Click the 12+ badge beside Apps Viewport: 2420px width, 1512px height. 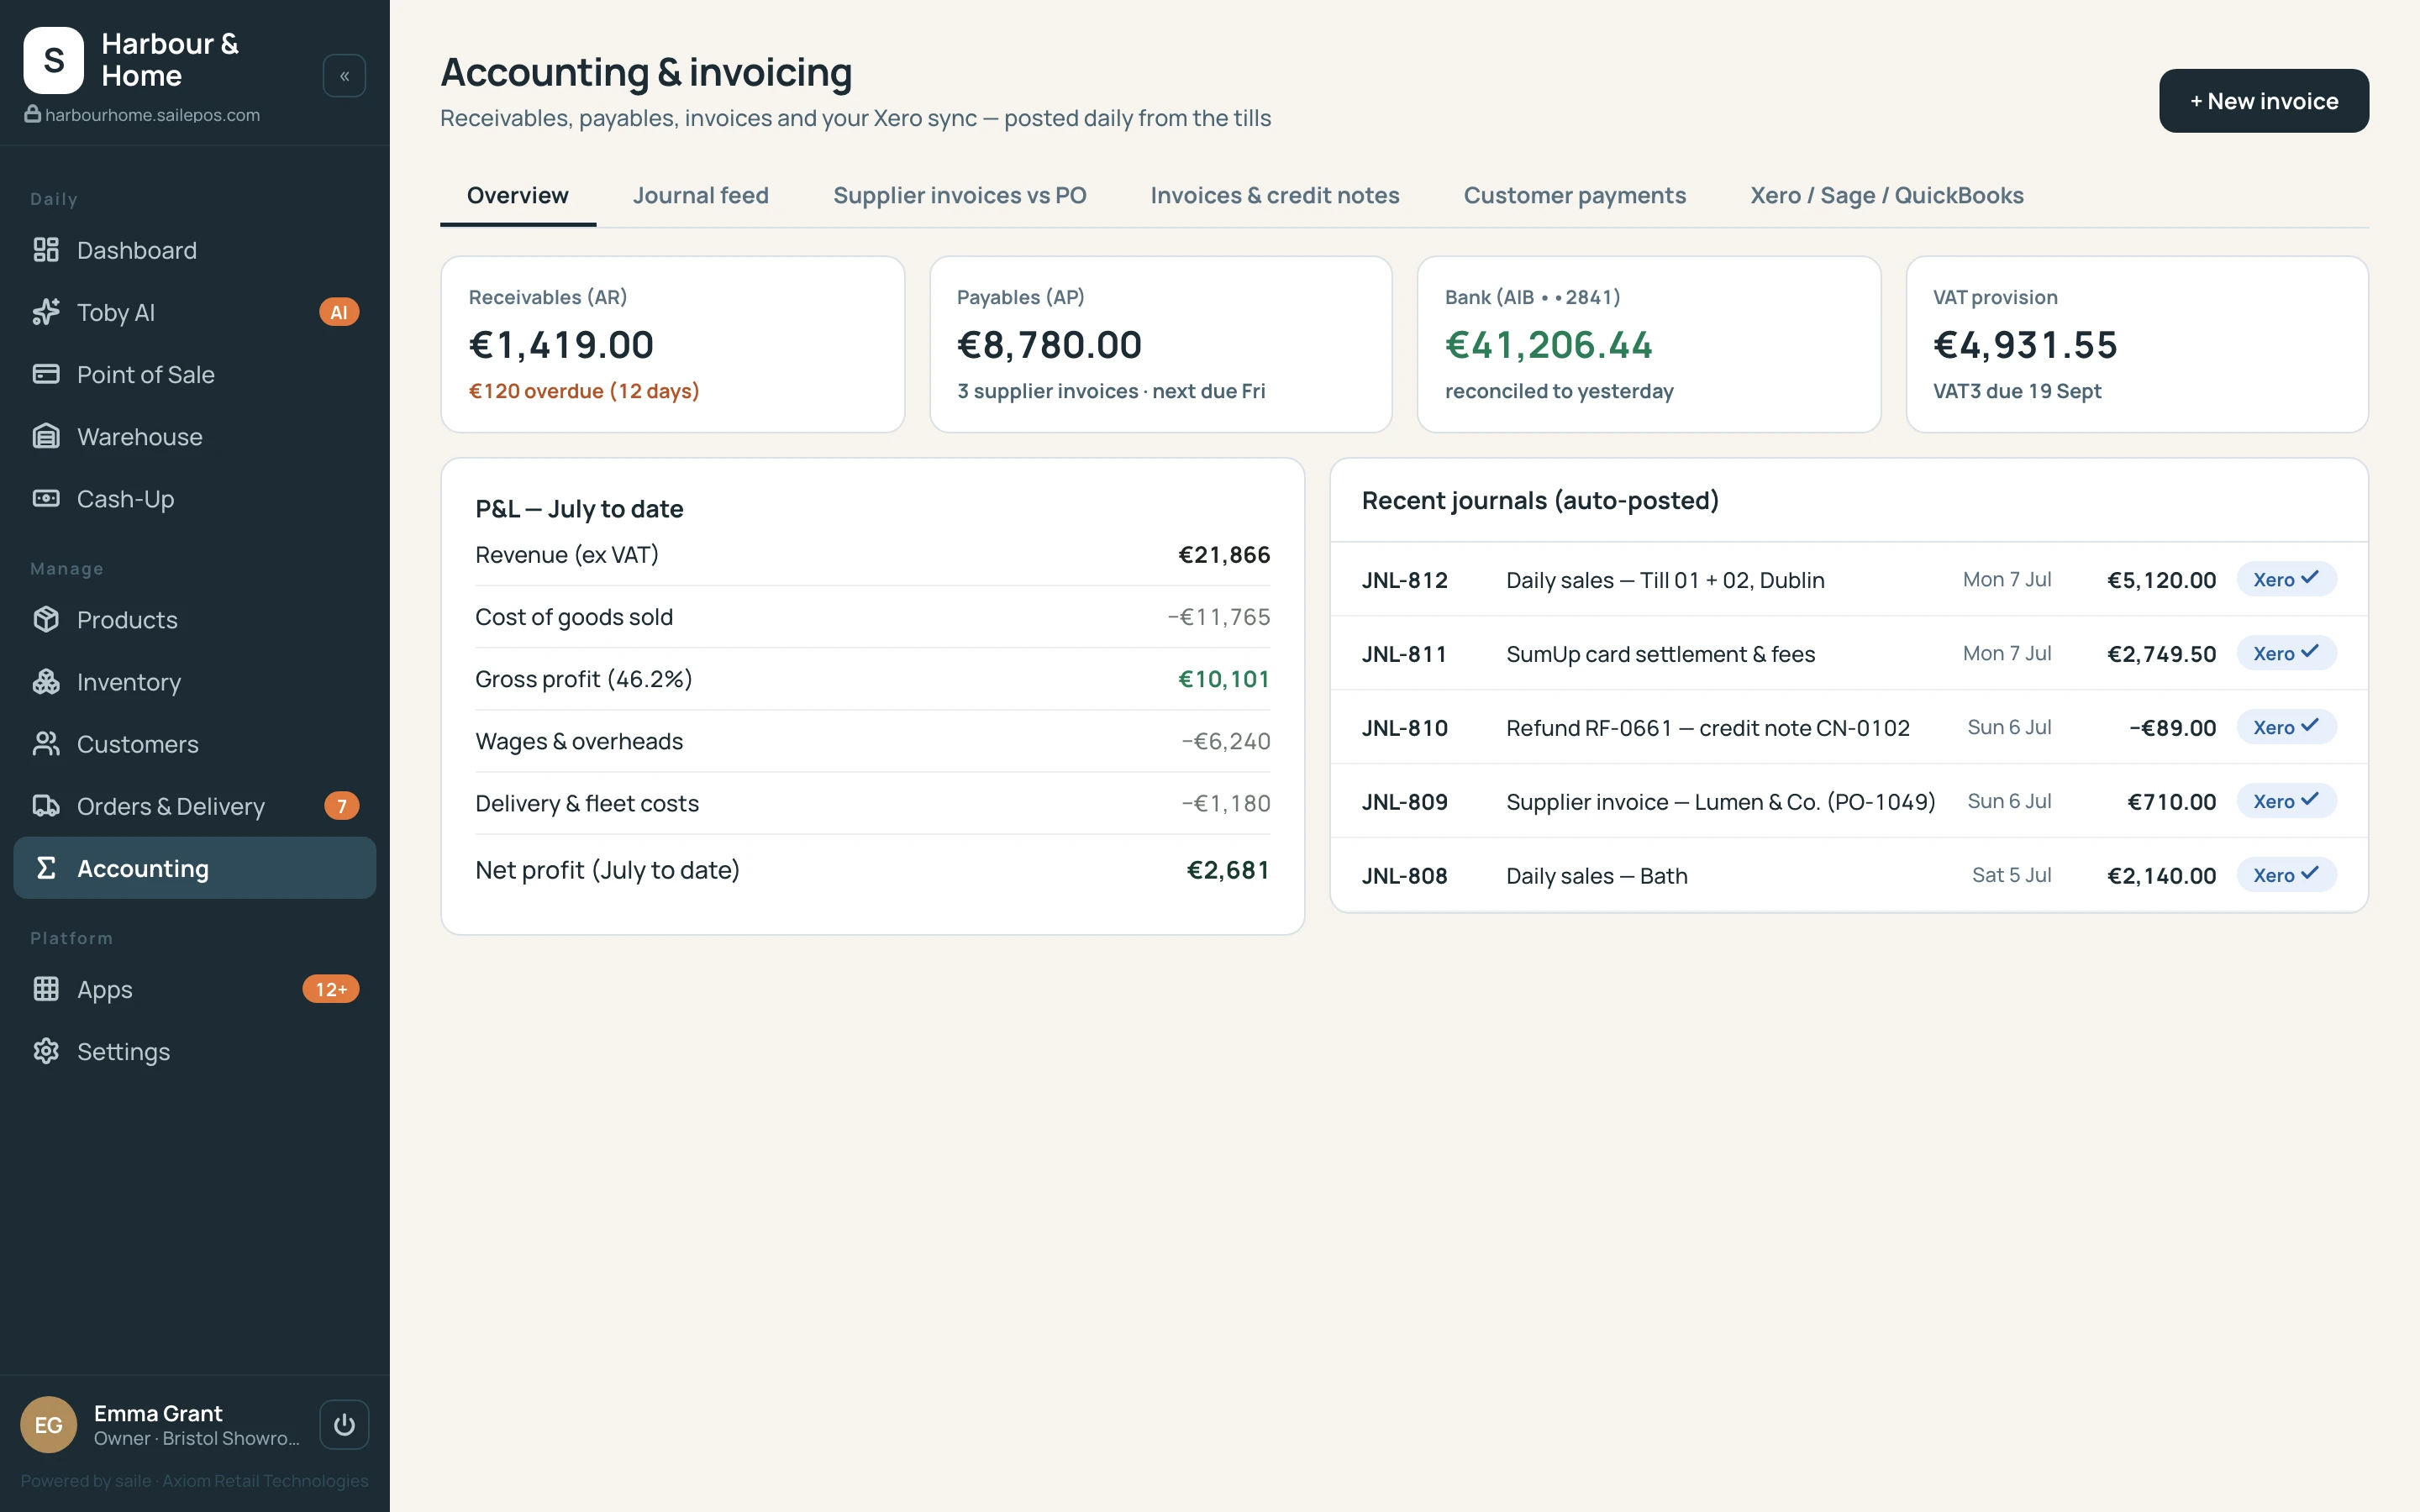[x=331, y=989]
